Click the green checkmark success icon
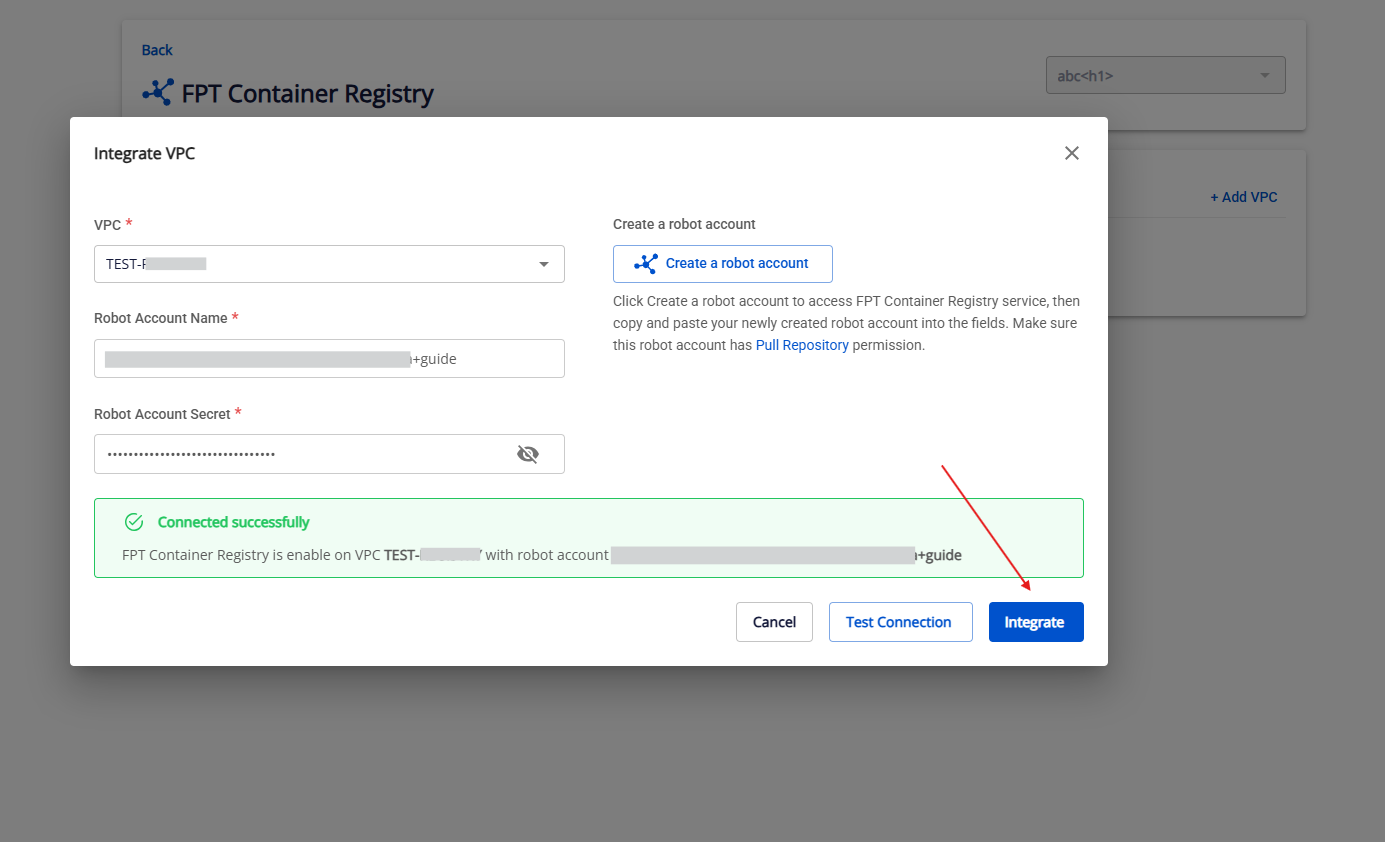This screenshot has width=1385, height=842. click(x=134, y=522)
